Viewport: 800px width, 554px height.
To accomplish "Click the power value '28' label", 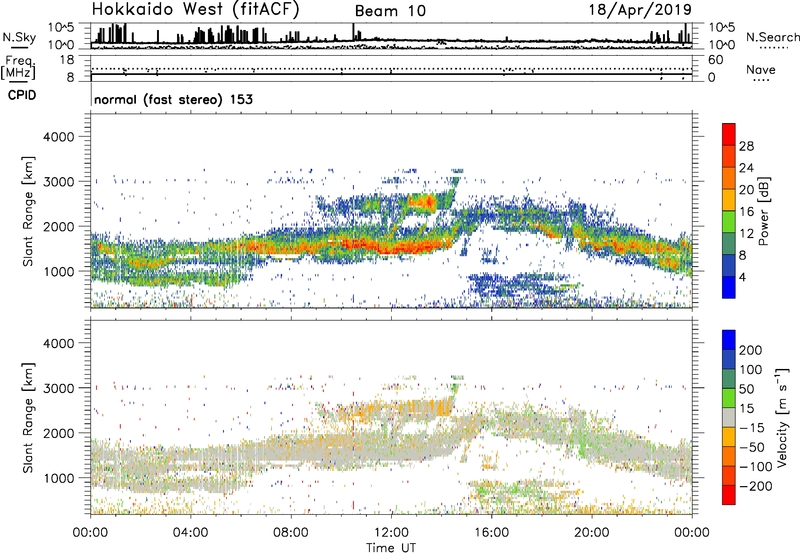I will (x=746, y=146).
